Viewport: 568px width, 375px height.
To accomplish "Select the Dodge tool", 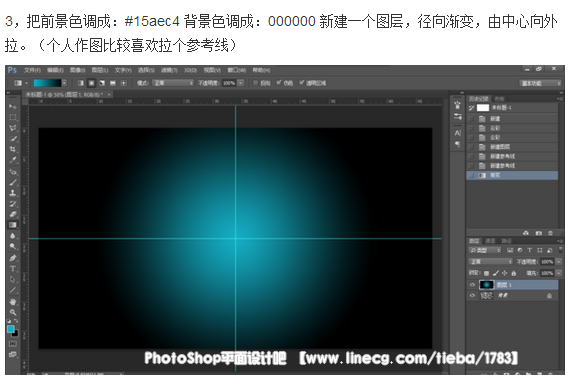I will coord(13,246).
